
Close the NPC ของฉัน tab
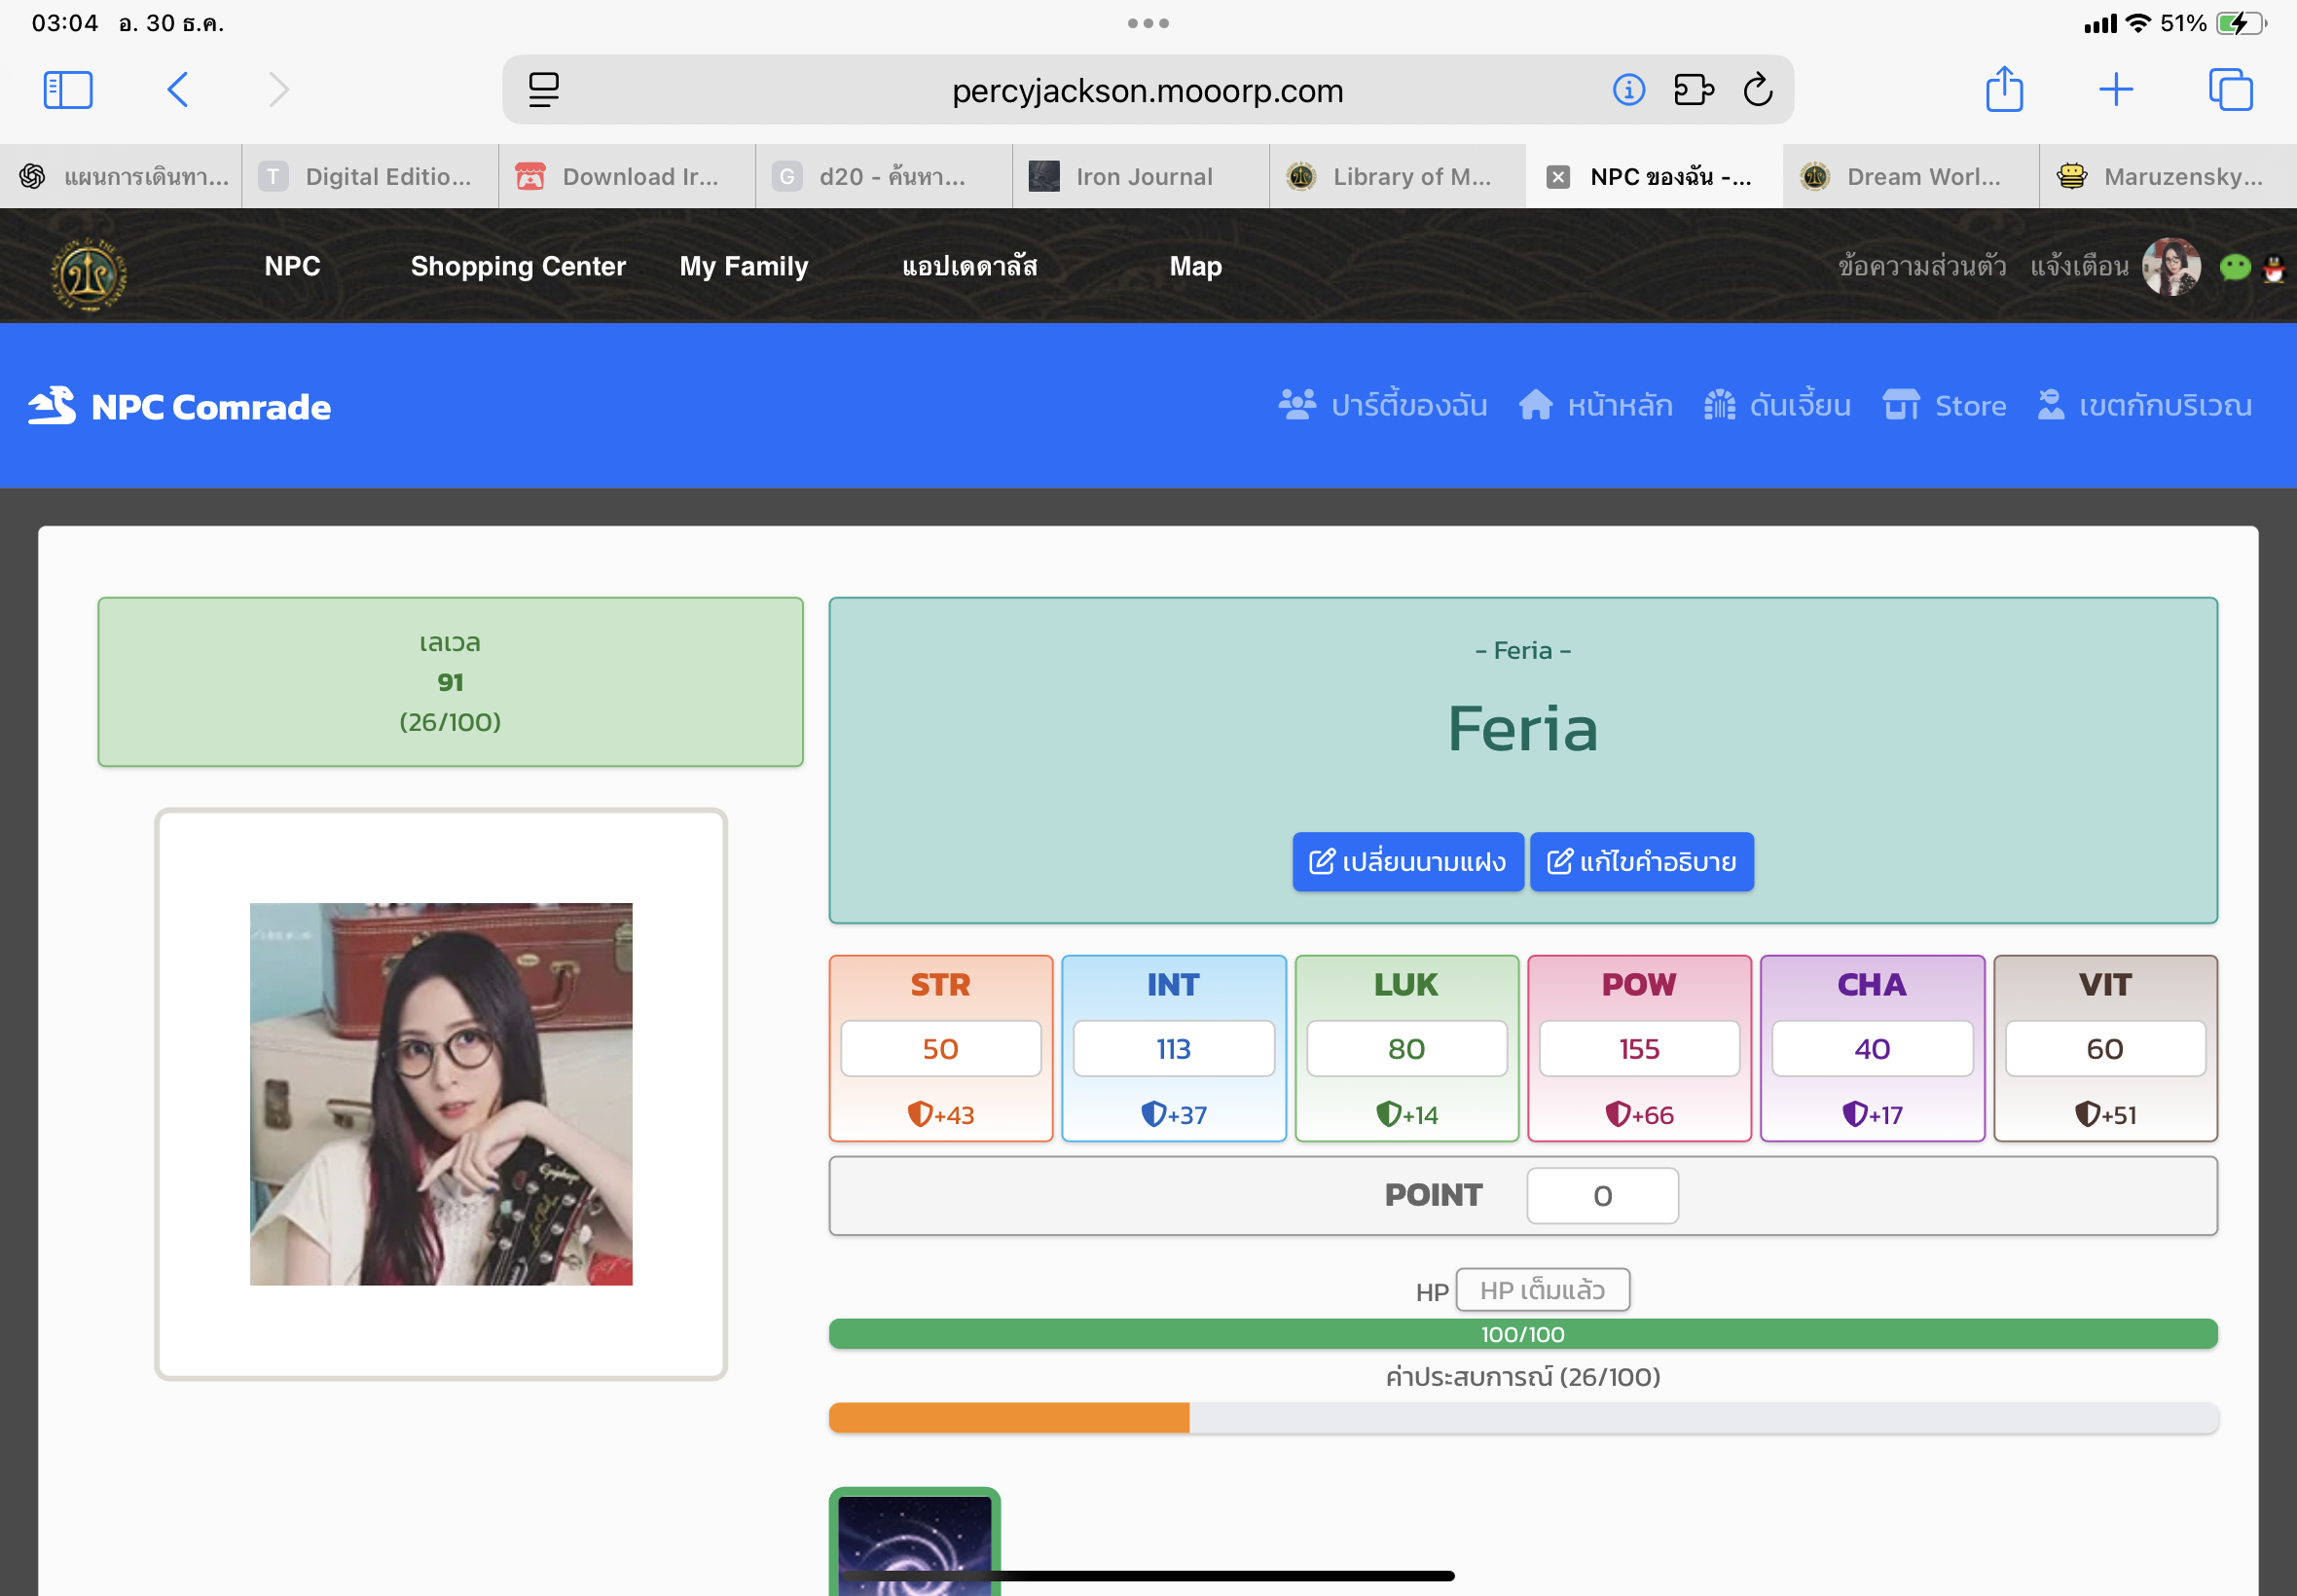(x=1557, y=177)
